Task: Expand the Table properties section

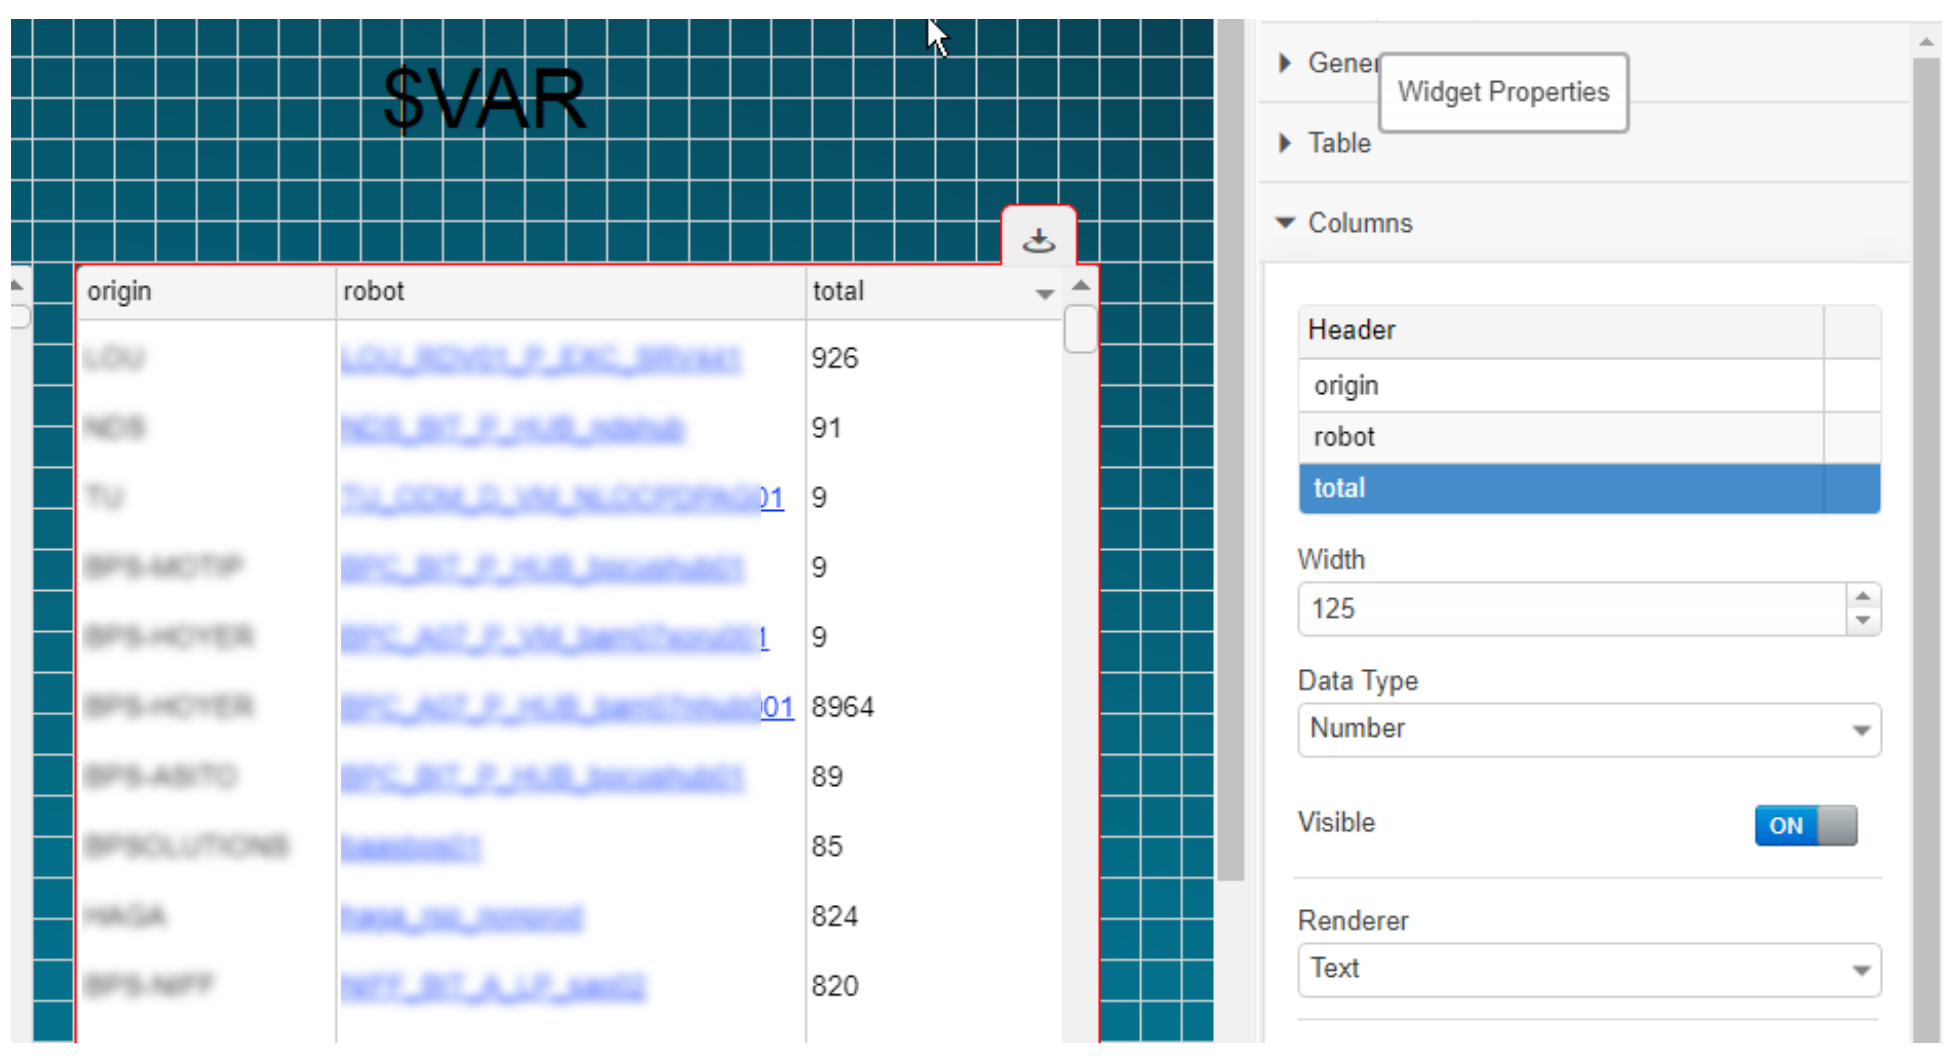Action: pyautogui.click(x=1286, y=143)
